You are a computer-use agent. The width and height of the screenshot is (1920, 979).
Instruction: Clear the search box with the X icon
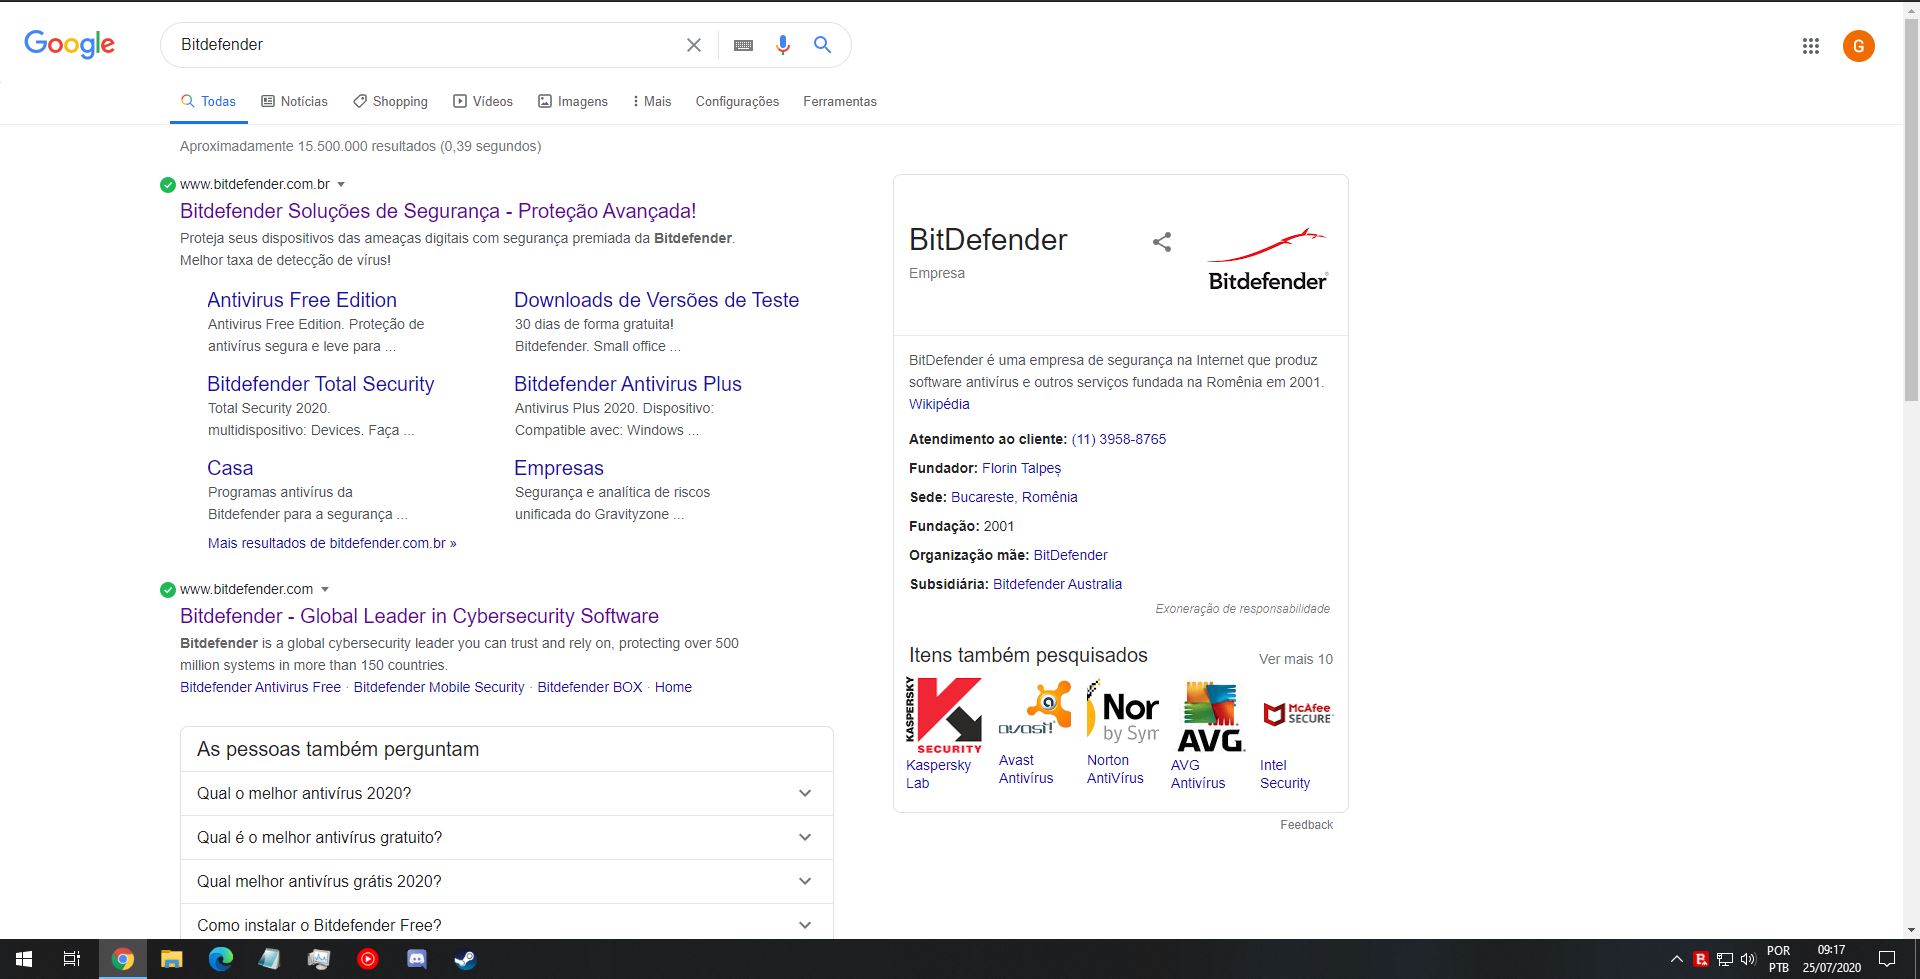[694, 45]
